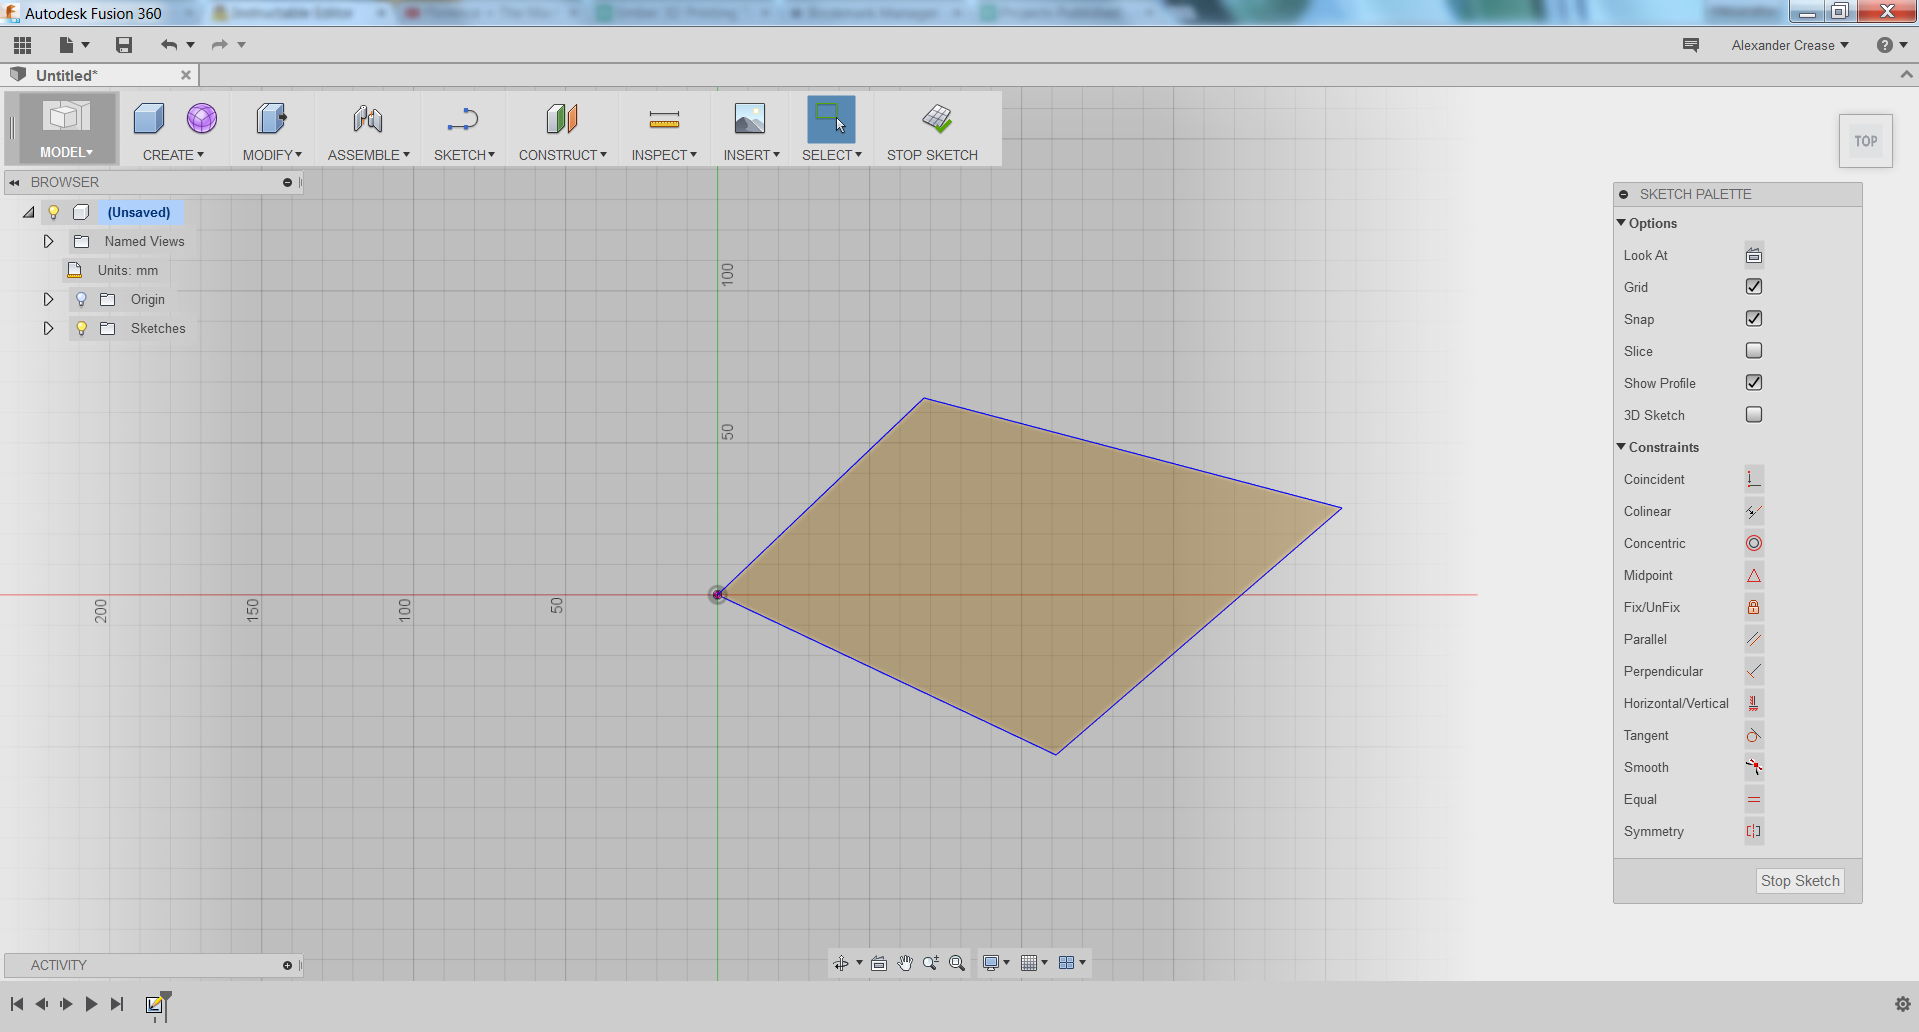Open the CREATE menu
The width and height of the screenshot is (1919, 1032).
click(x=173, y=155)
